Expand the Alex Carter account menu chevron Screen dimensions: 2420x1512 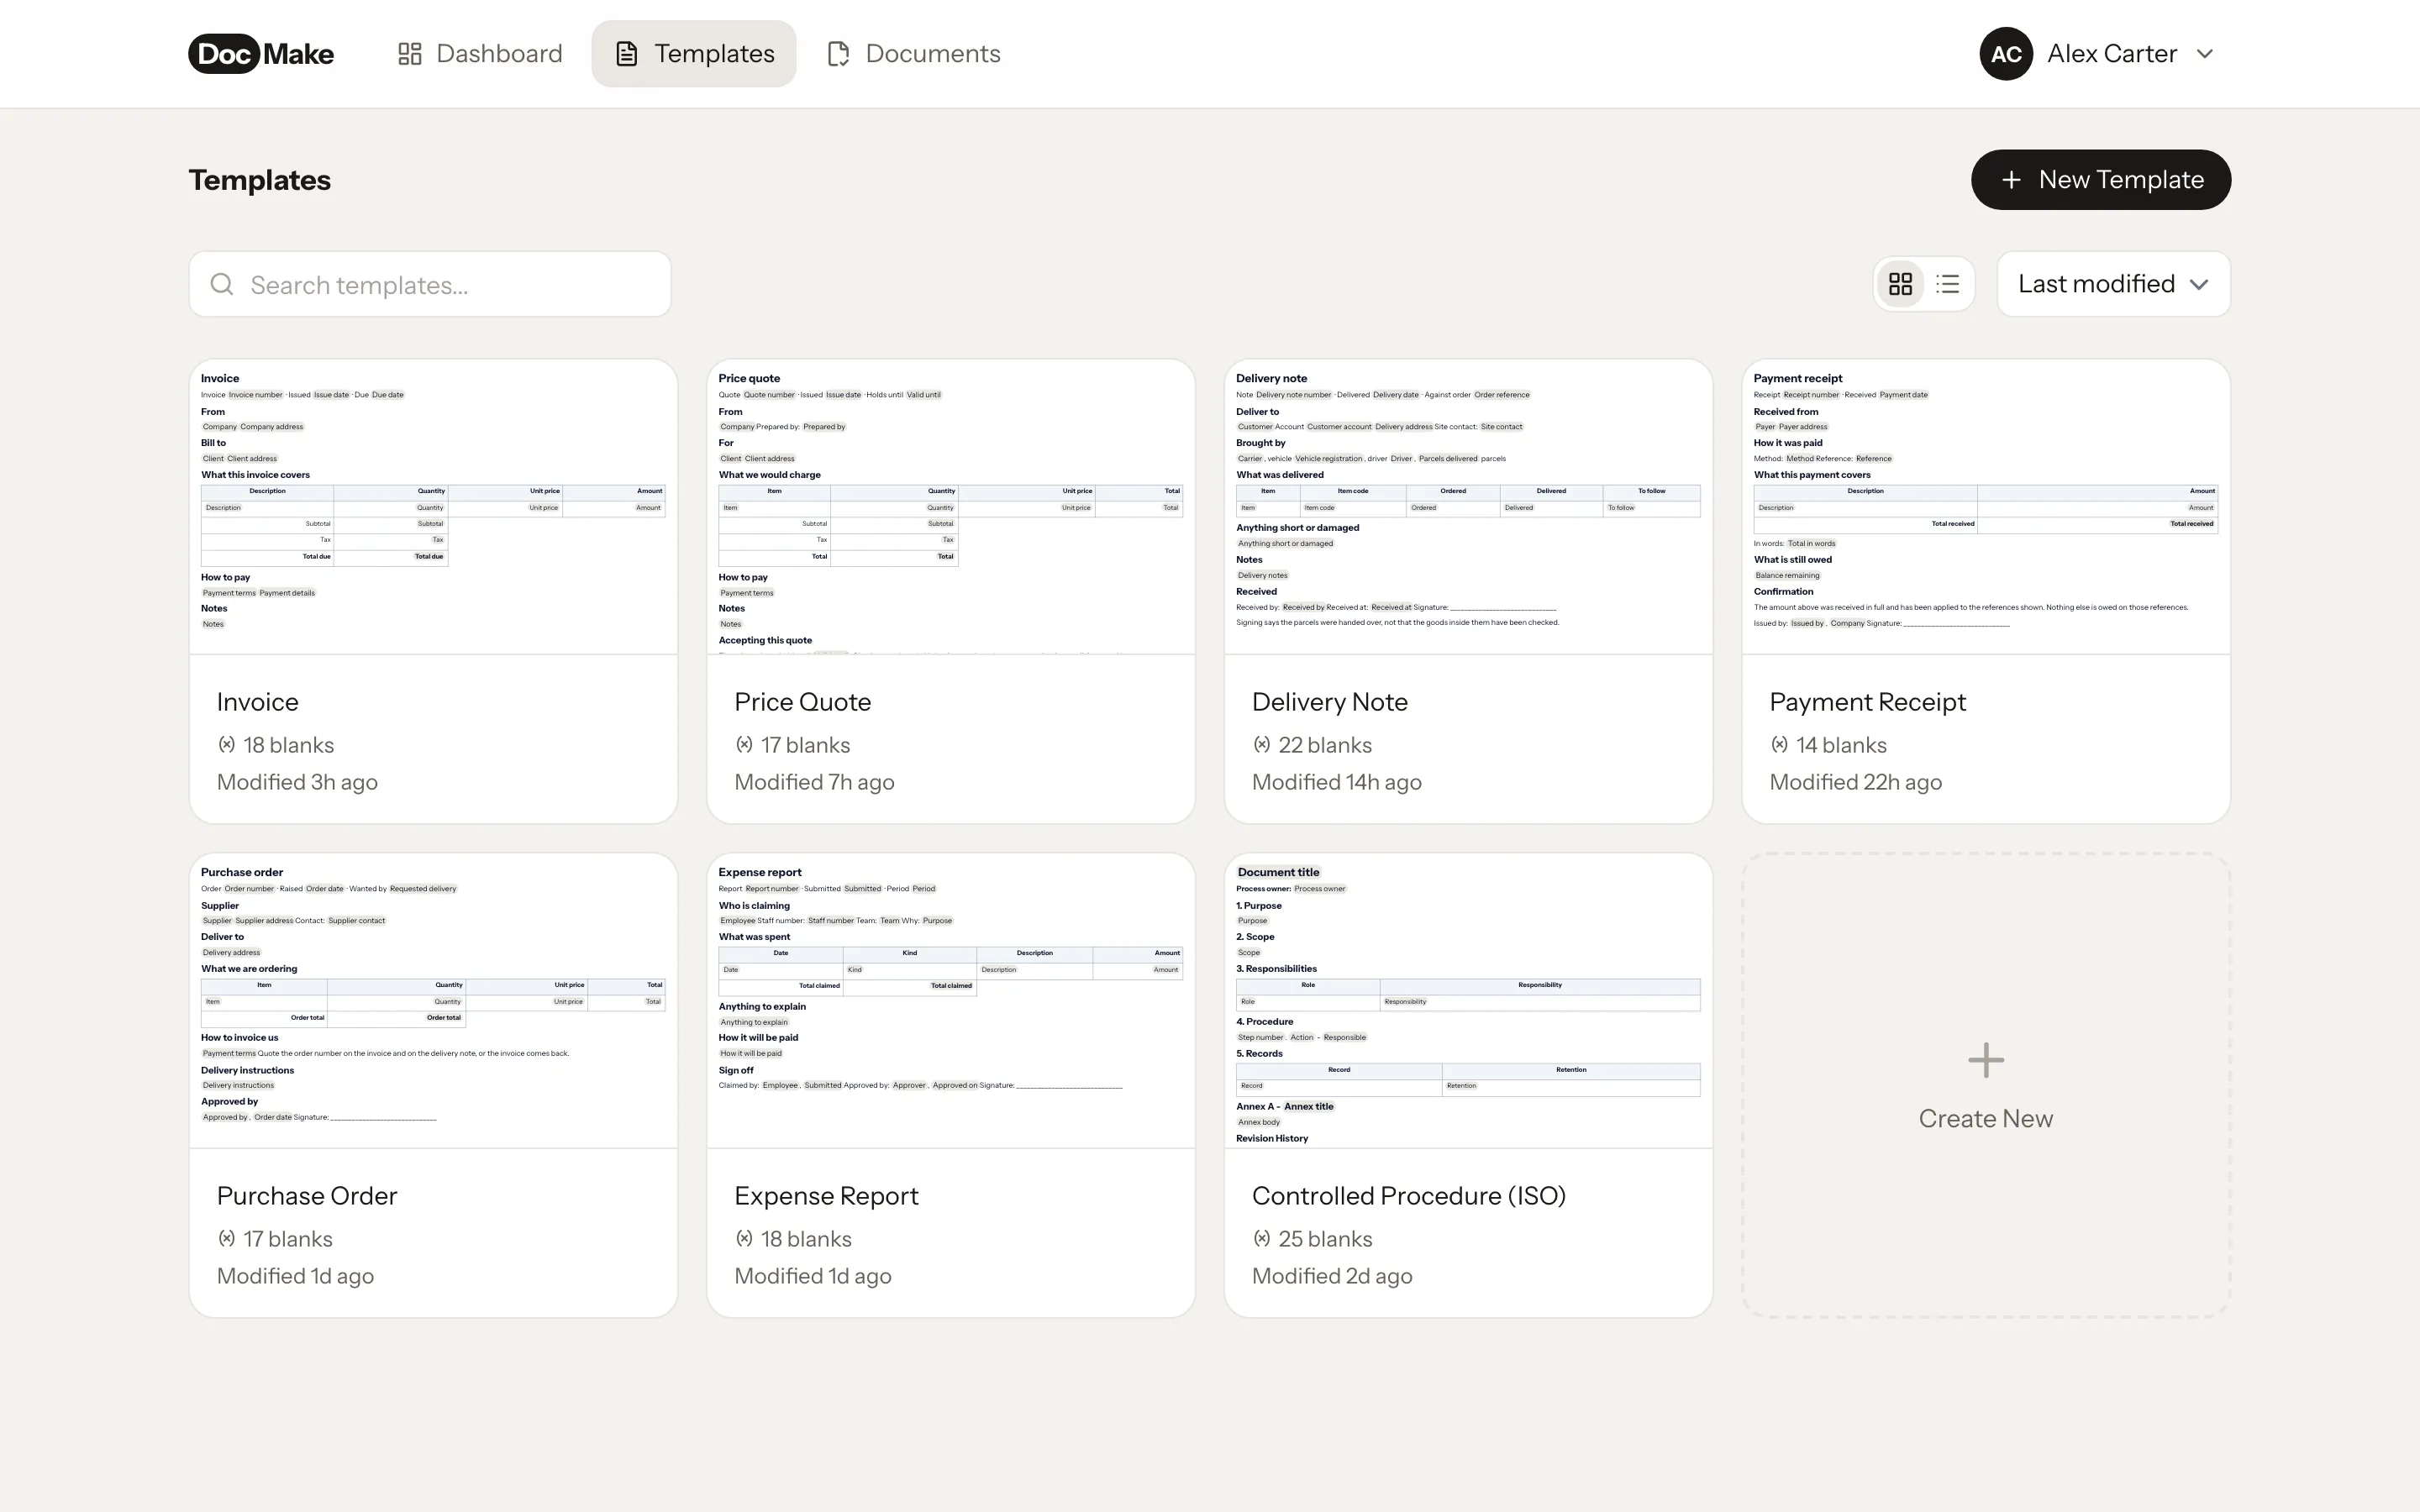coord(2205,54)
